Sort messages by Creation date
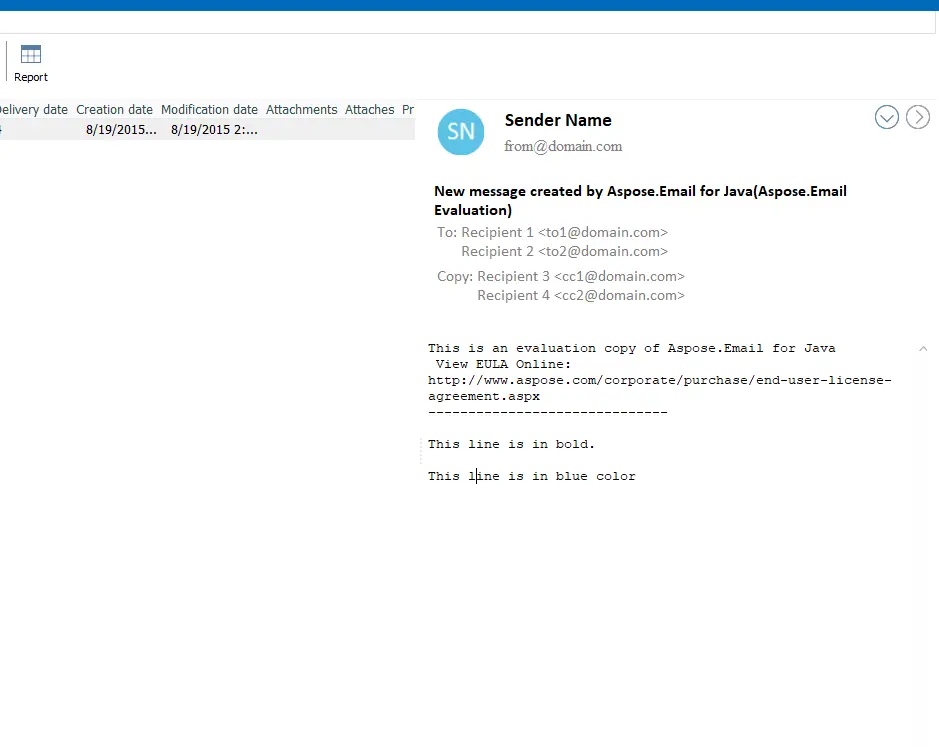This screenshot has height=747, width=939. point(114,109)
